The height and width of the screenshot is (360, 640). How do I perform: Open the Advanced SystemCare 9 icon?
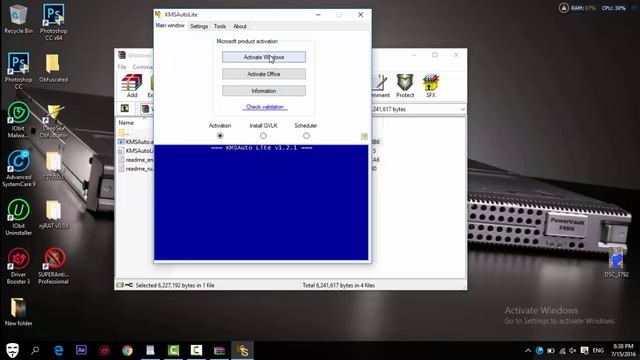point(18,168)
